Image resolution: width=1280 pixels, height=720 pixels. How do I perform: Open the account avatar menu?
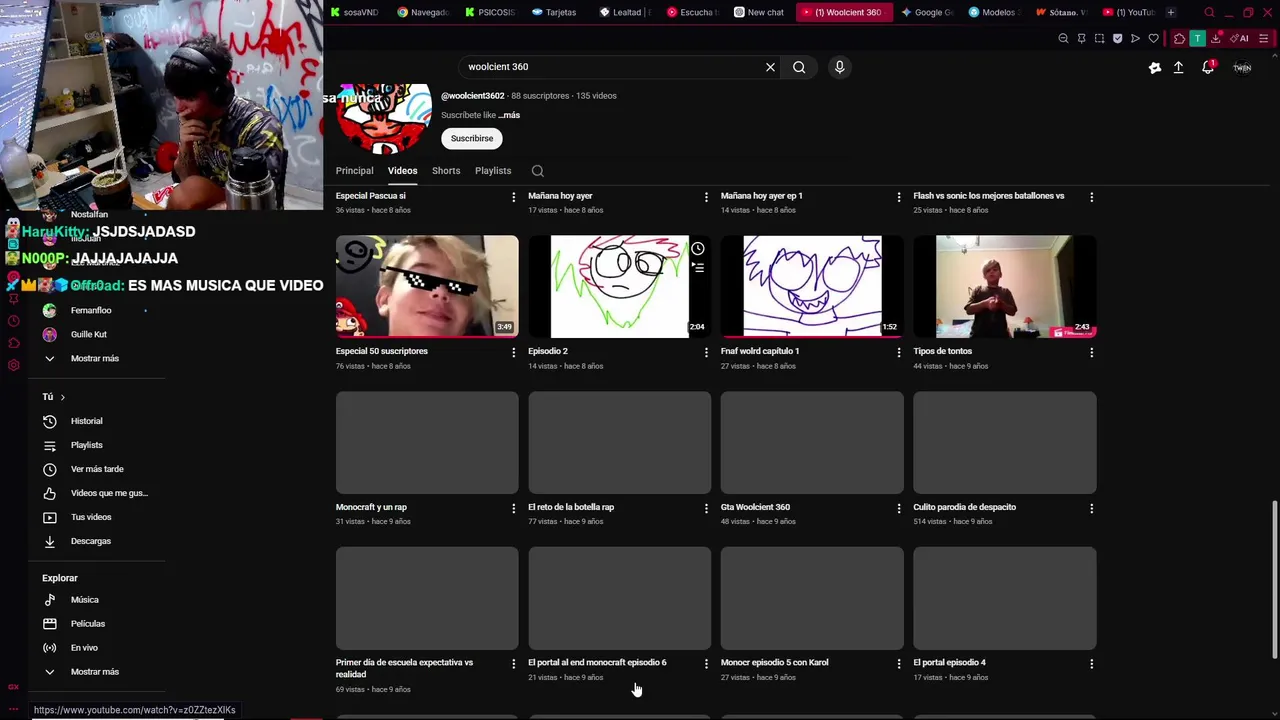point(1242,67)
